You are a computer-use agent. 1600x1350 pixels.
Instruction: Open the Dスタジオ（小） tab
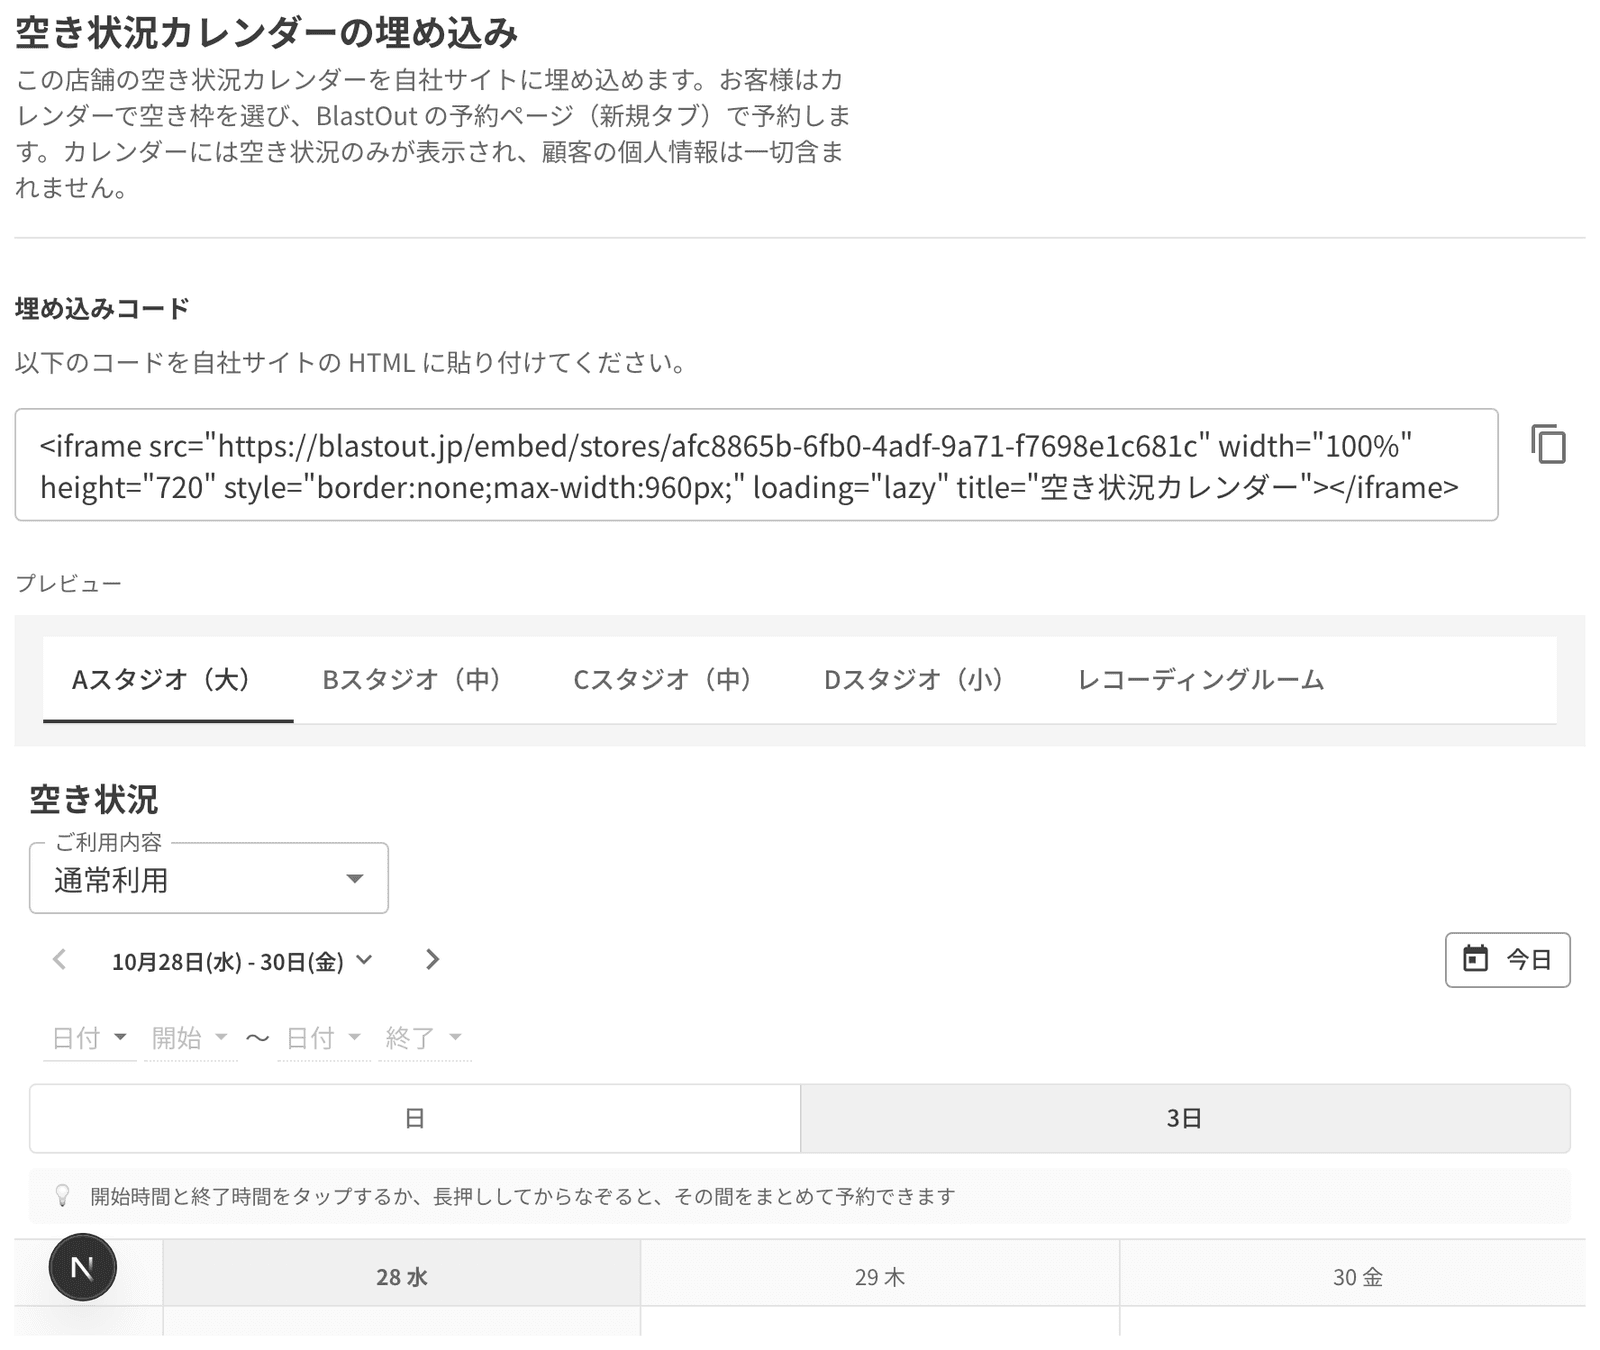pos(921,680)
